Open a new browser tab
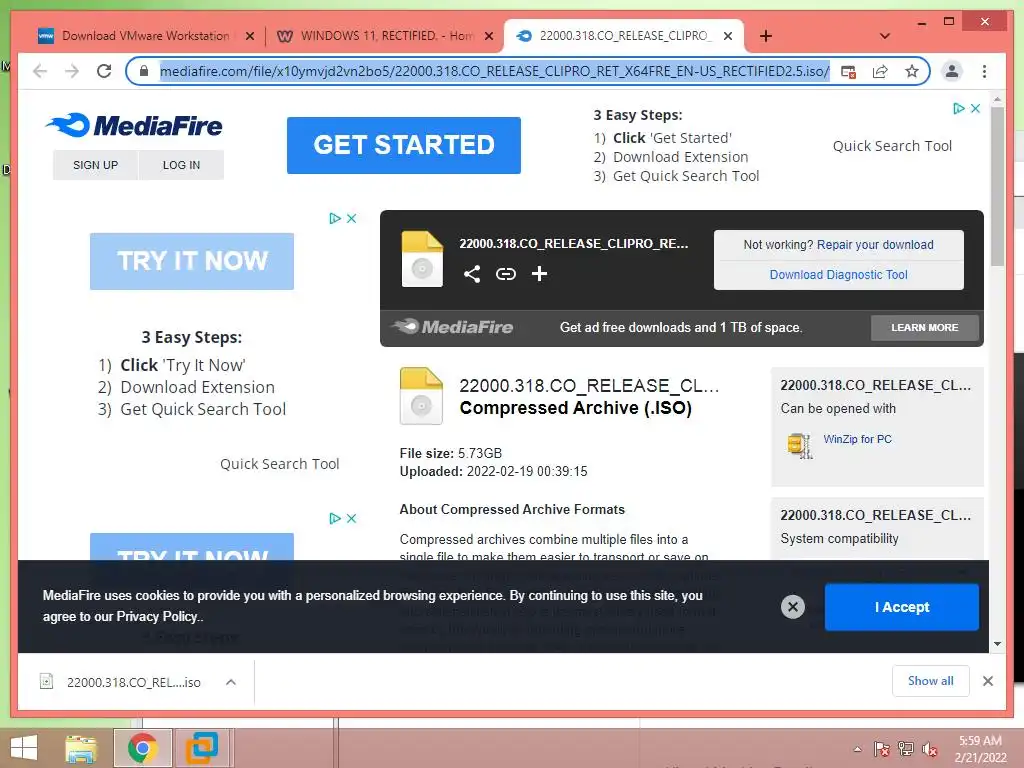The height and width of the screenshot is (768, 1024). point(766,36)
